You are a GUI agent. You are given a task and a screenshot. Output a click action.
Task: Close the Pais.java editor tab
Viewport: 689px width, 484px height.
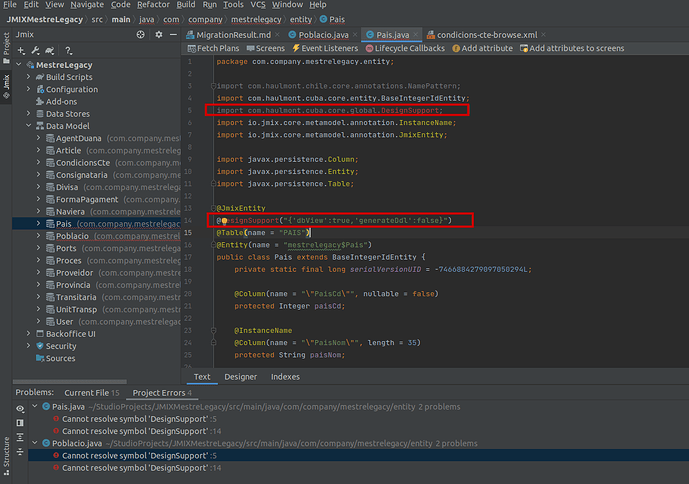pyautogui.click(x=415, y=35)
